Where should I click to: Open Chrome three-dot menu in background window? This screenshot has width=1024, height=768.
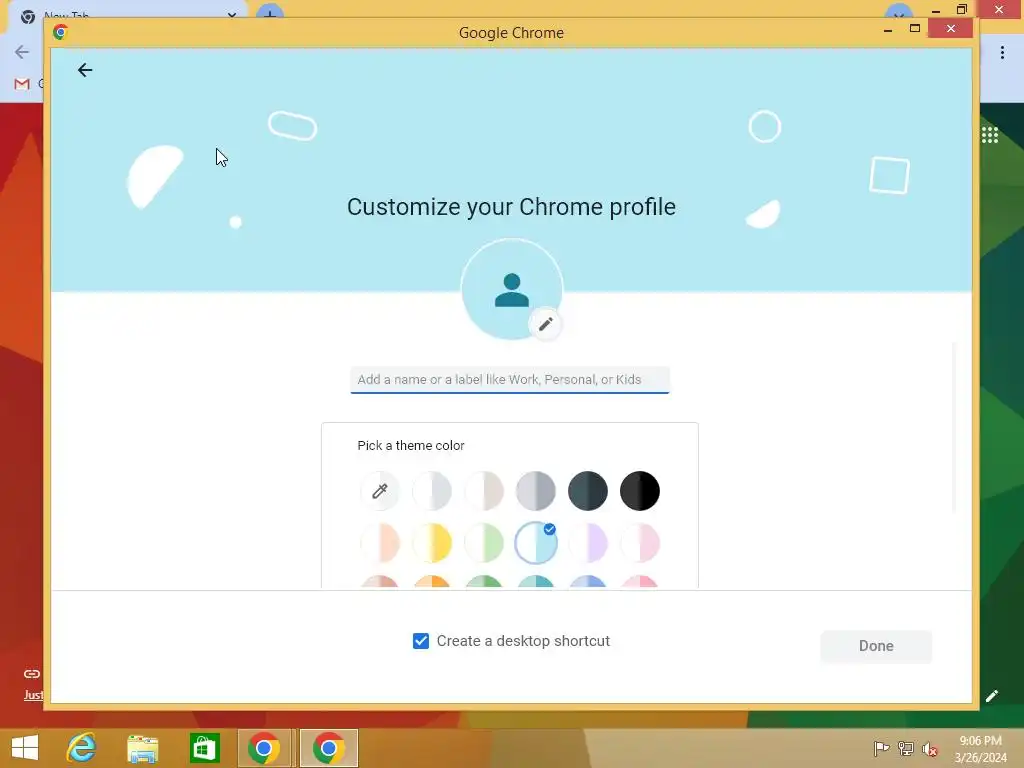point(1002,52)
